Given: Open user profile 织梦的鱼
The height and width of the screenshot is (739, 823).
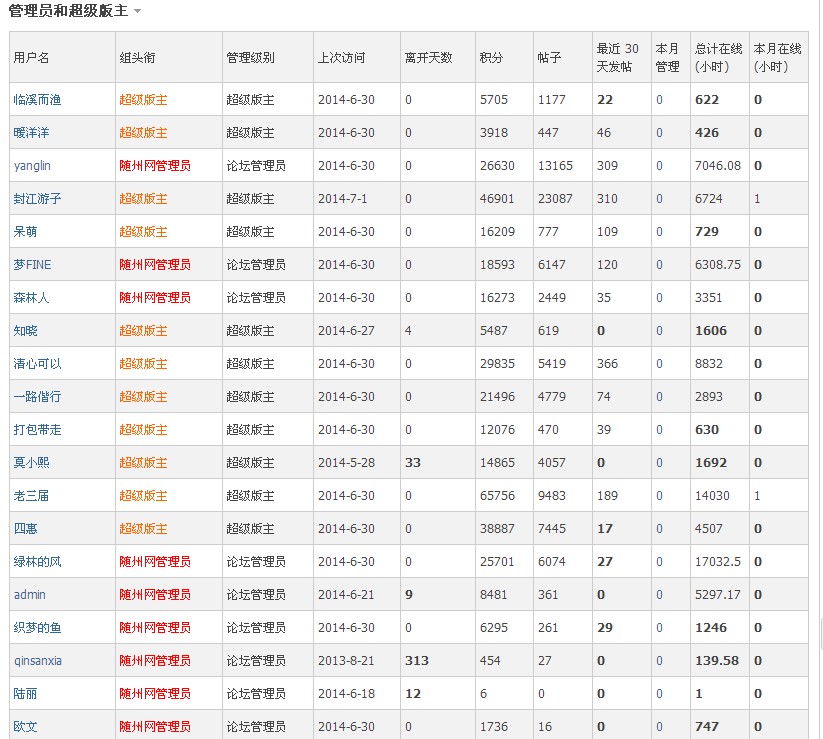Looking at the screenshot, I should coord(37,628).
